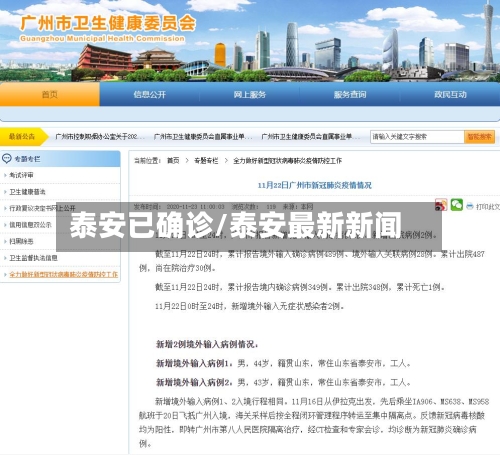Click the 打印此文 print link

[x=488, y=207]
